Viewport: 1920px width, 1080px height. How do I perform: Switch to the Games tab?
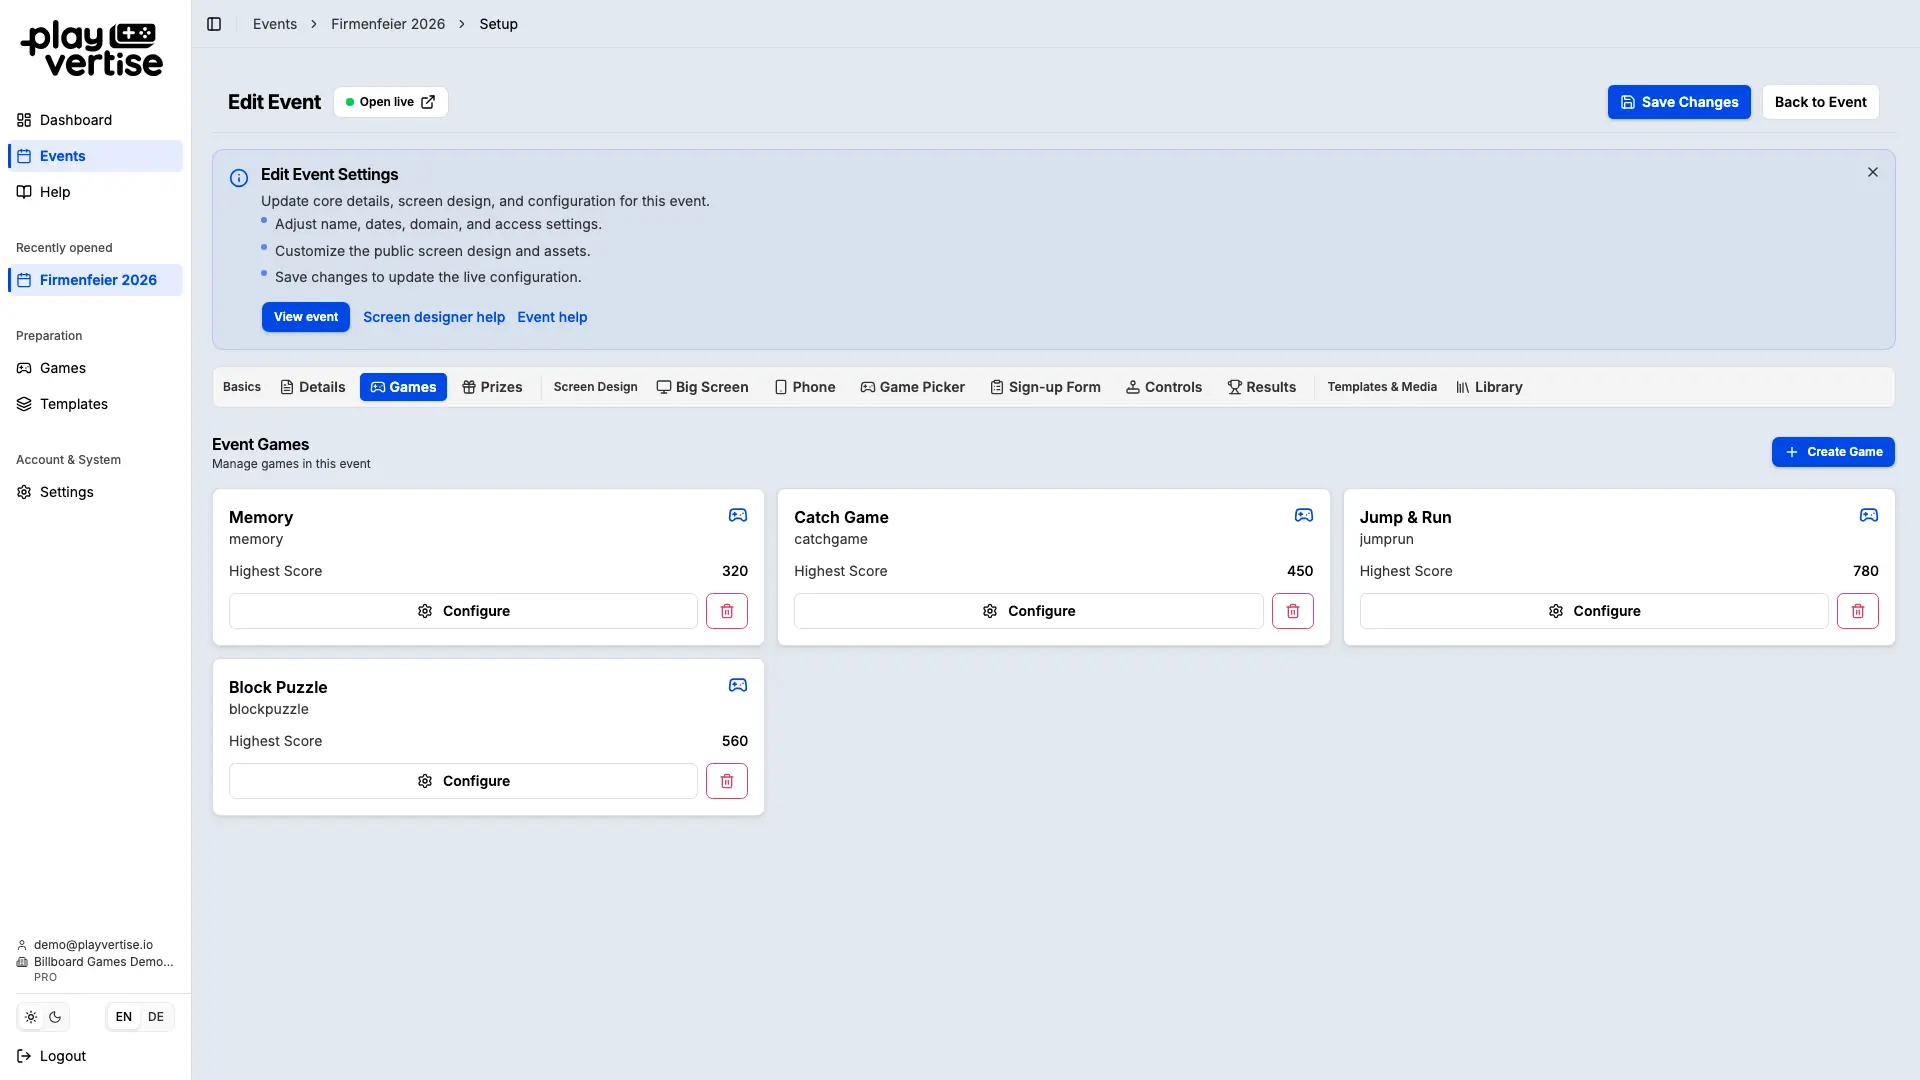[x=403, y=387]
